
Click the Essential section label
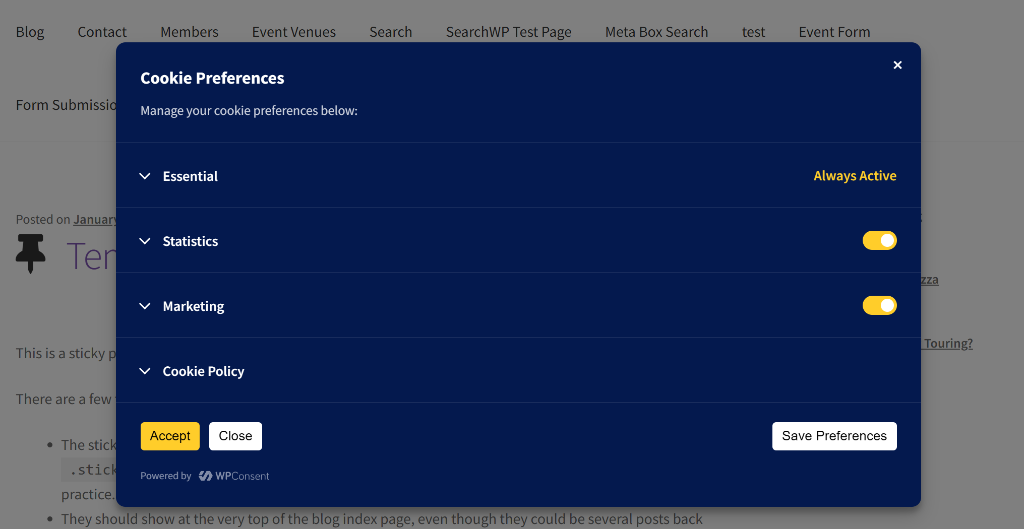(x=190, y=176)
